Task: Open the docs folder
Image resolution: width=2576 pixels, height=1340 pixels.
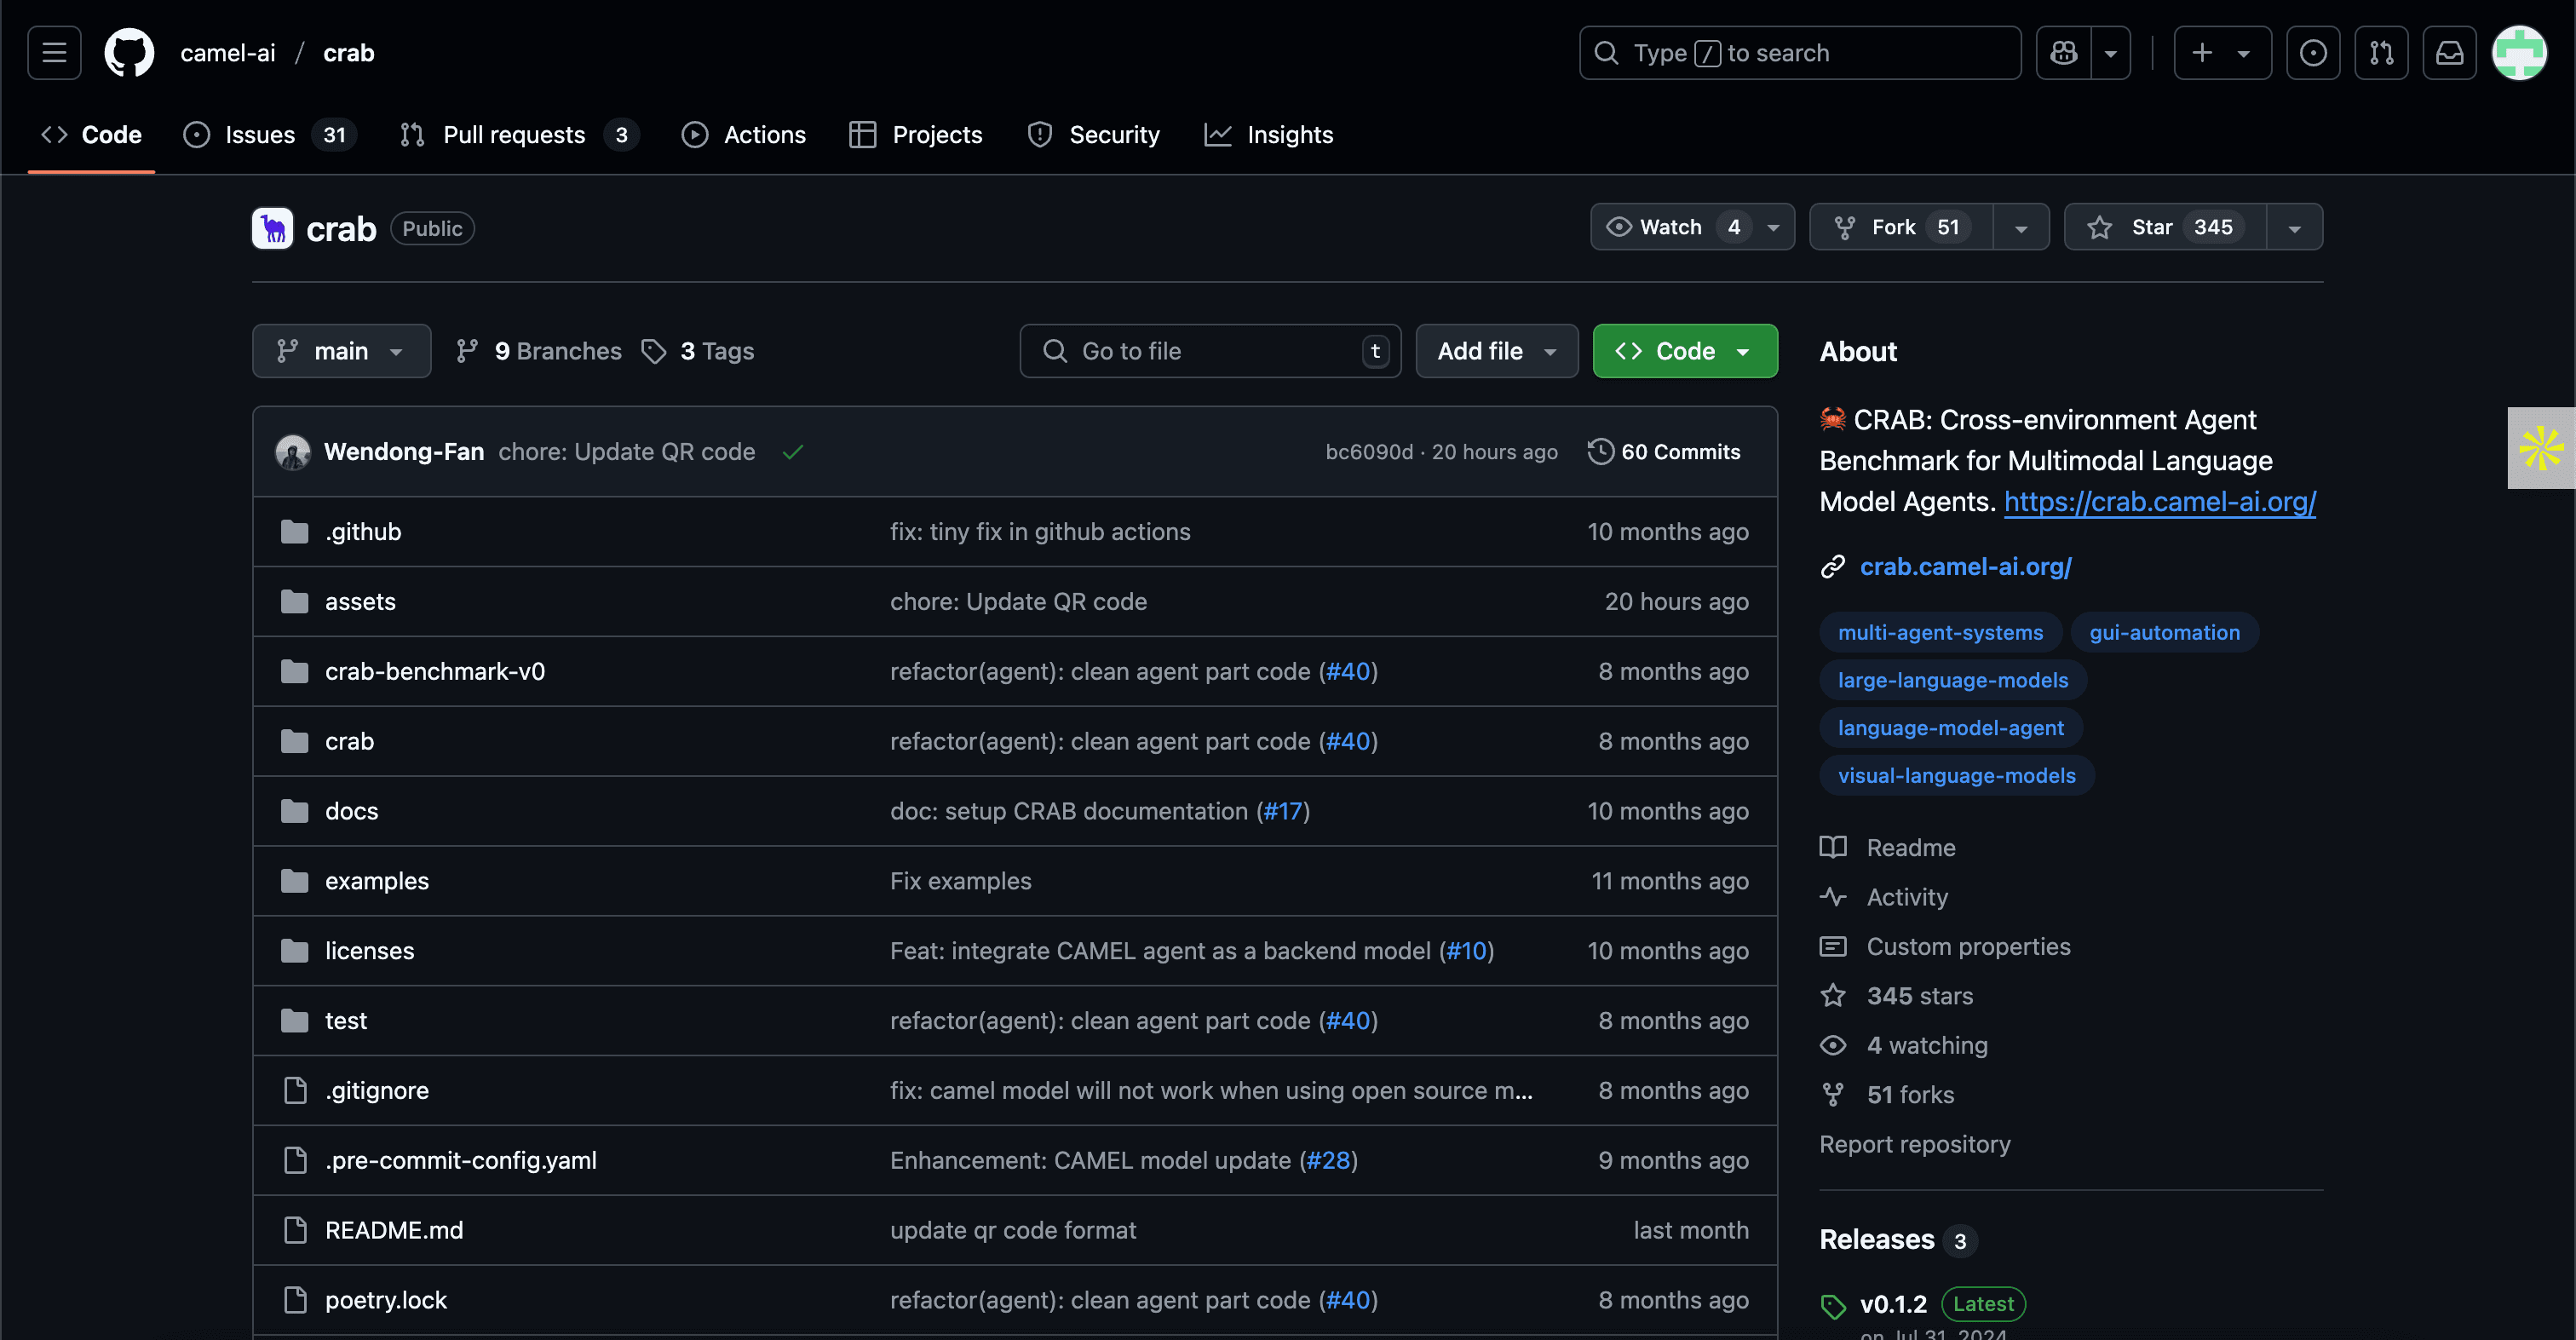Action: 352,812
